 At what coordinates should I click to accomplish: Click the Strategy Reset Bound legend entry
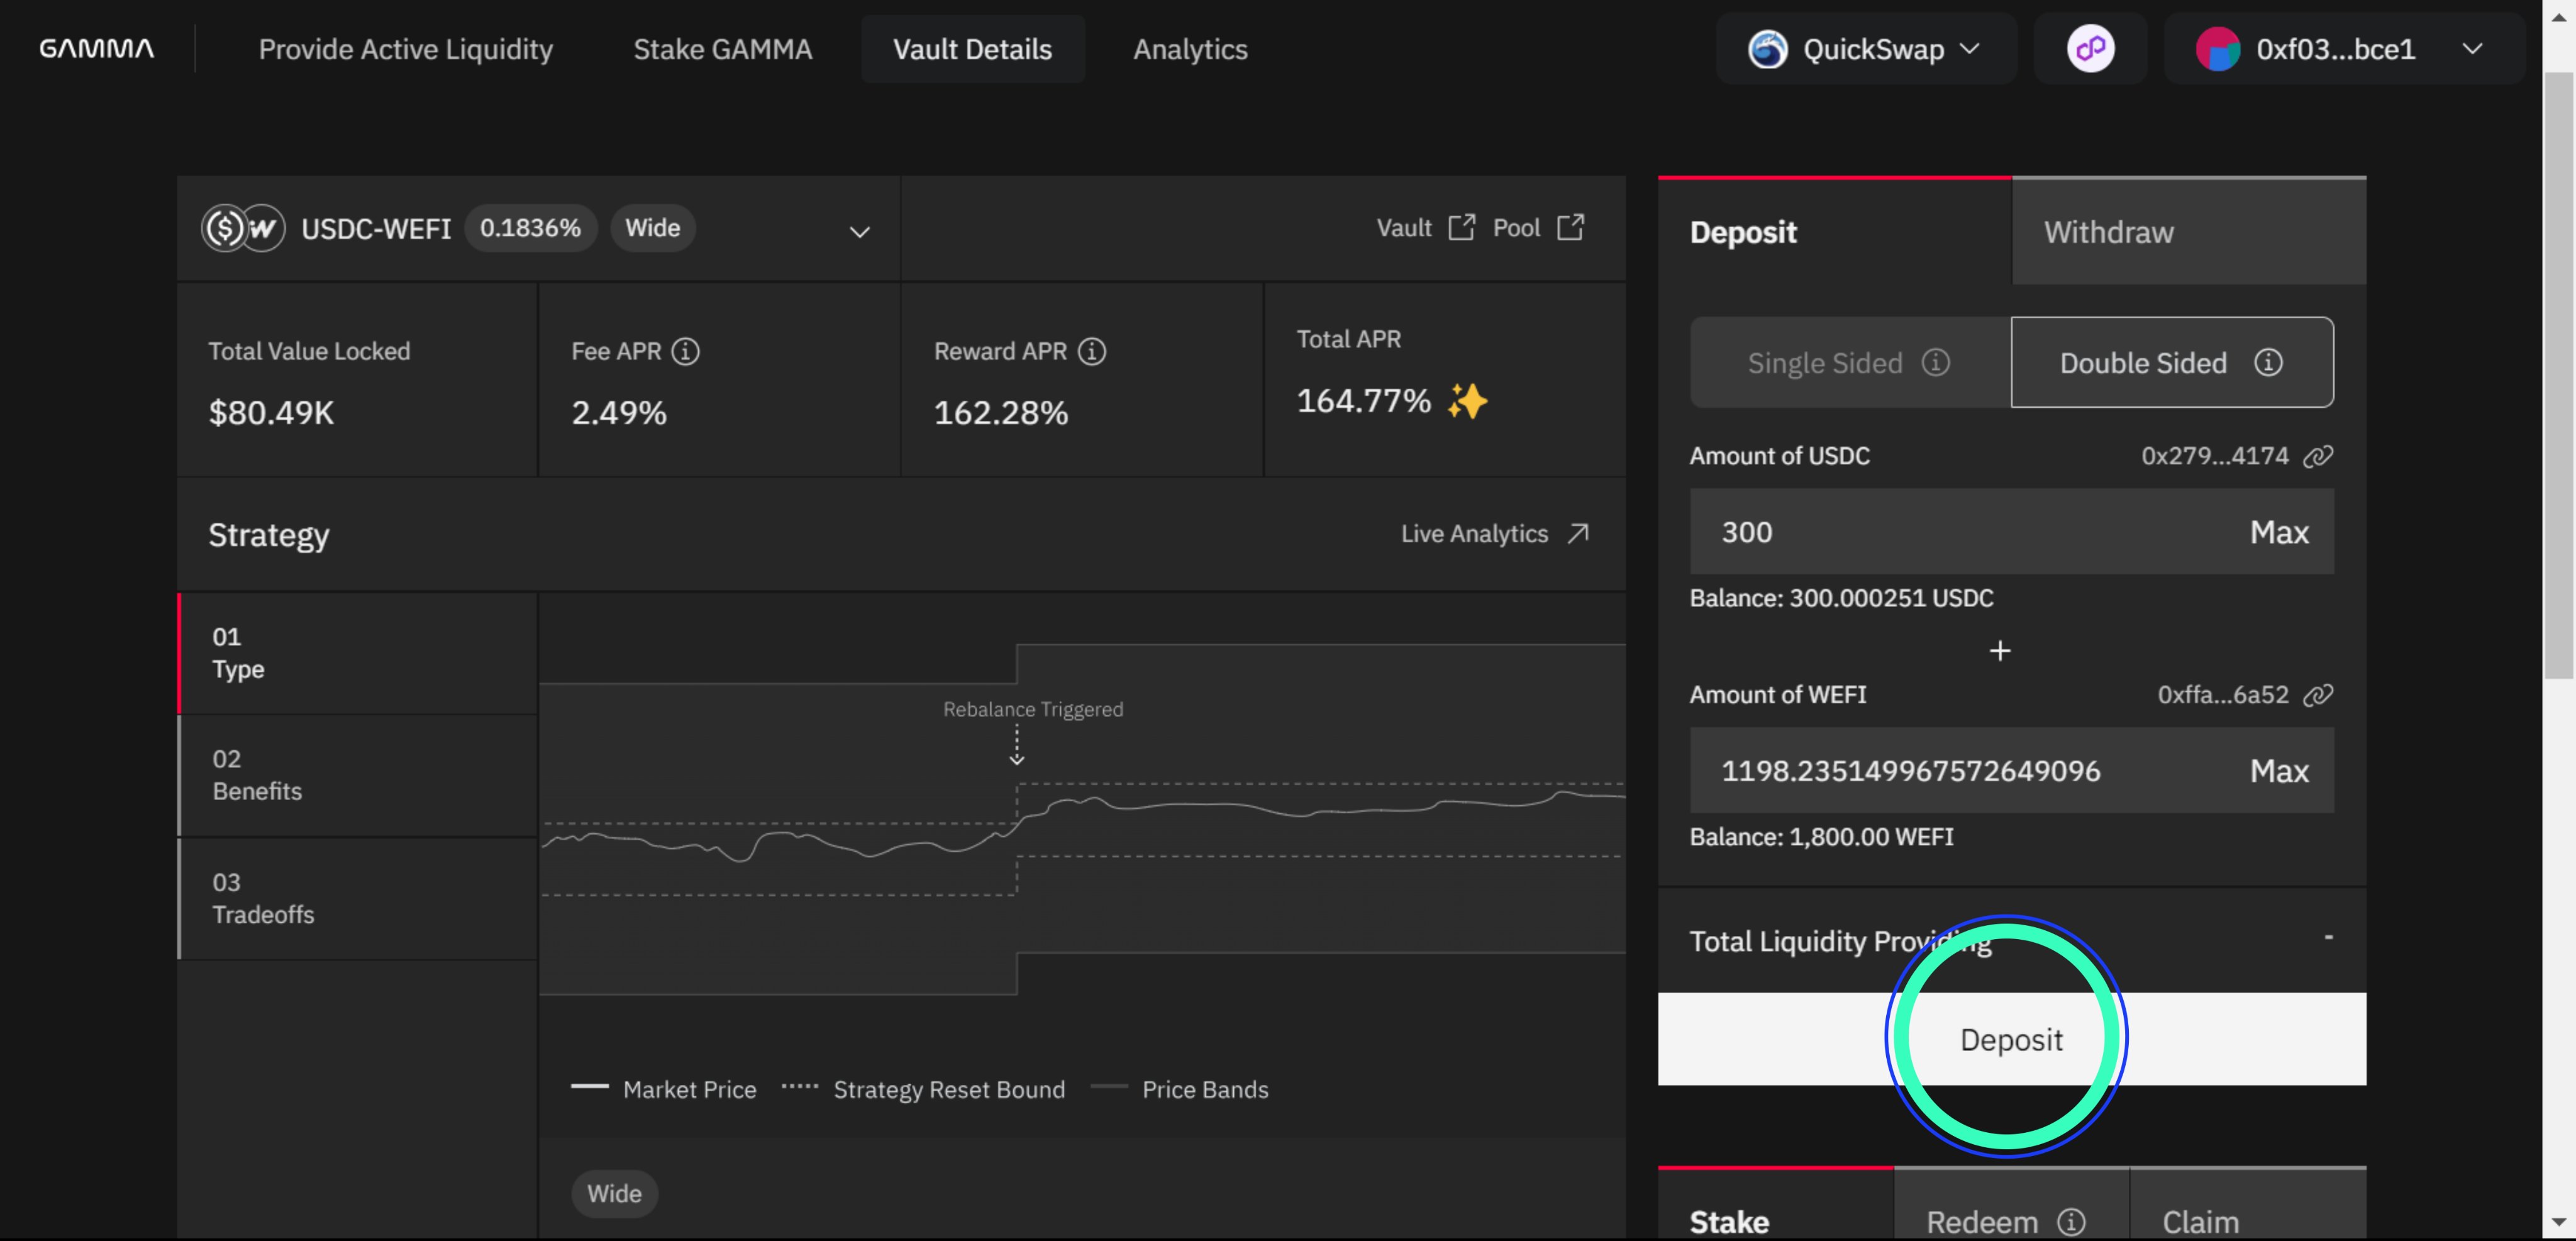923,1089
